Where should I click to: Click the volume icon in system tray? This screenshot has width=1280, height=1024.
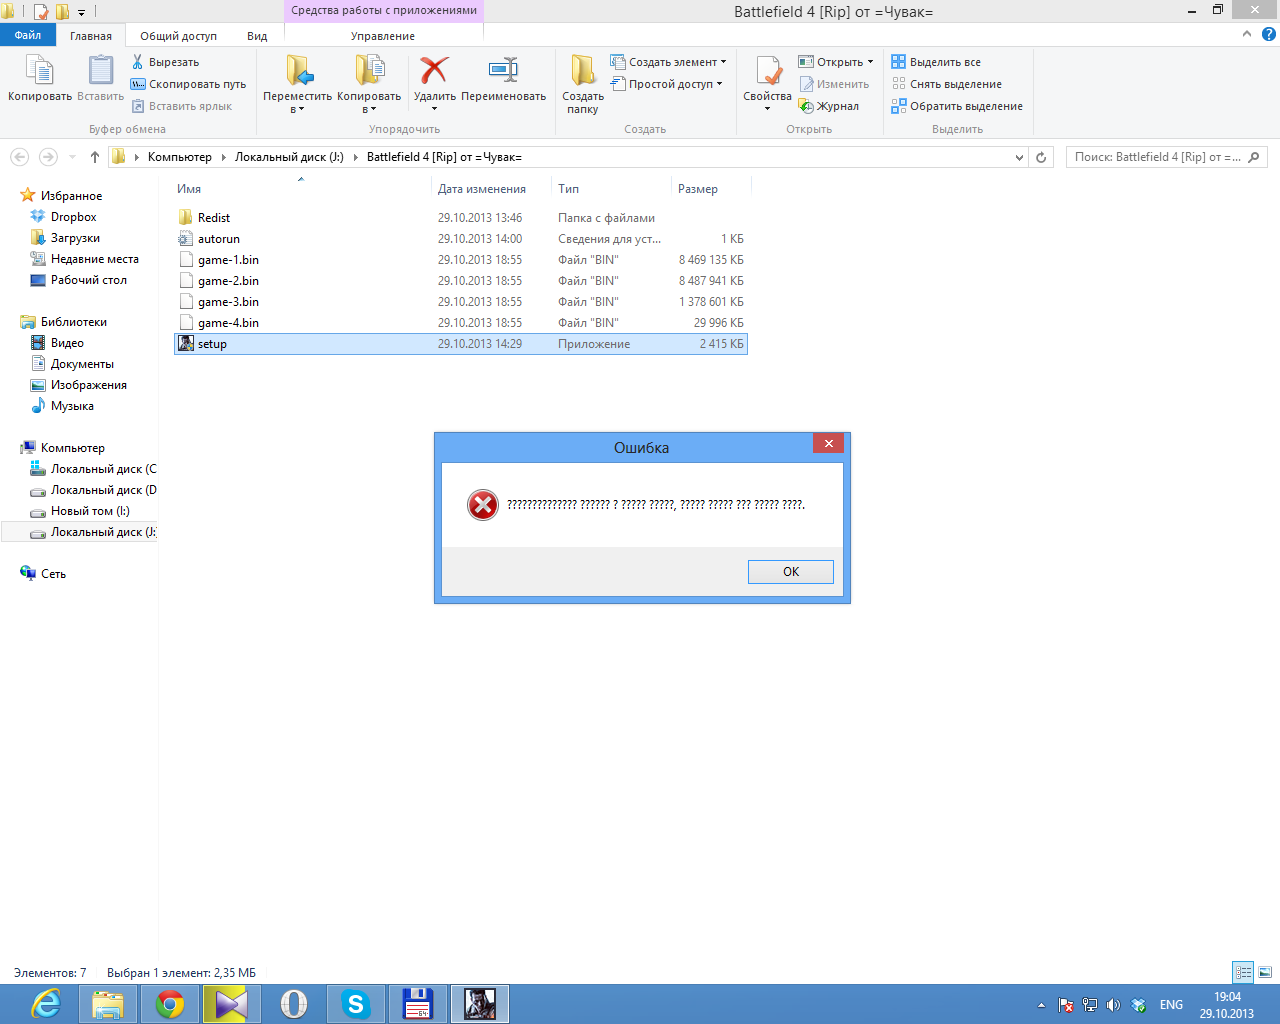1113,1005
